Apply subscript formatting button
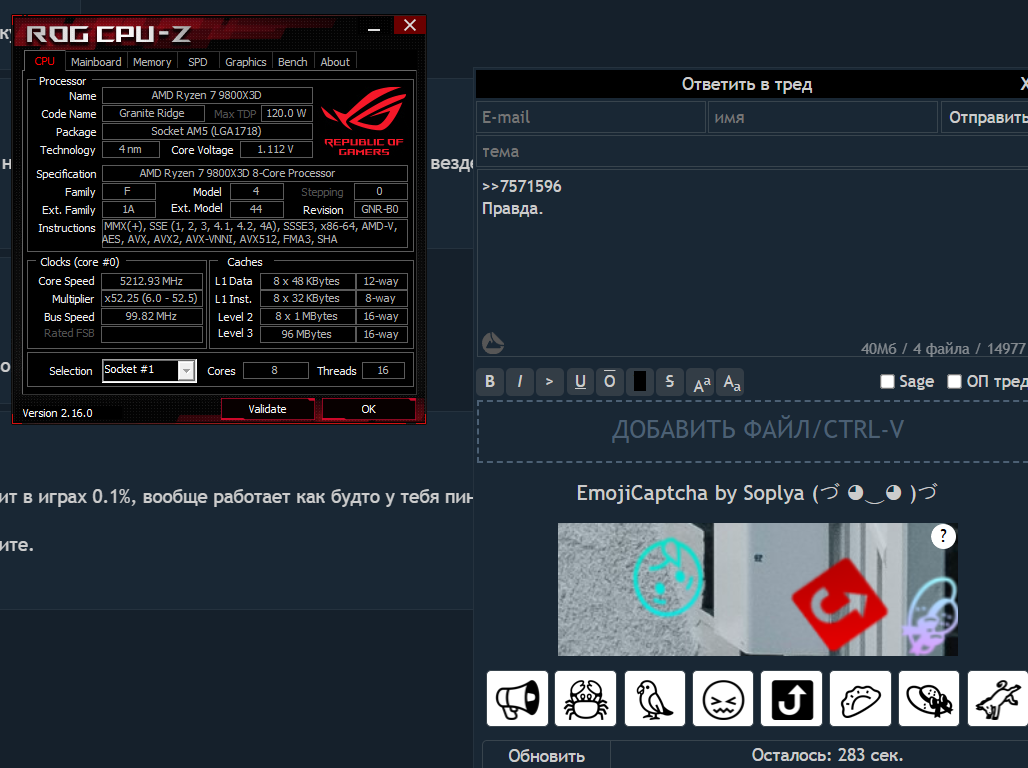This screenshot has width=1028, height=768. (x=731, y=382)
